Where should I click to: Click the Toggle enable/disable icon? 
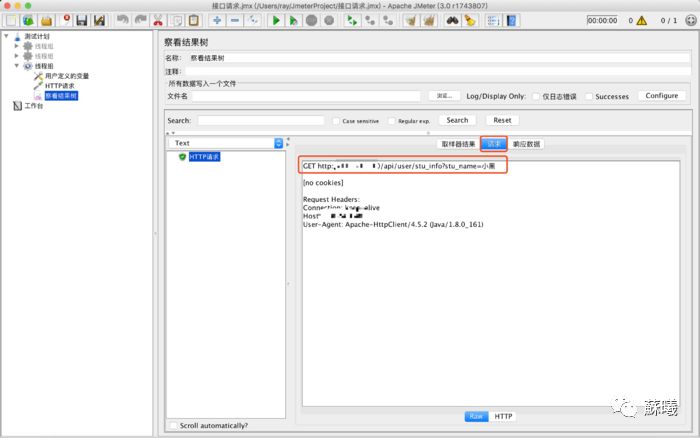(x=253, y=21)
